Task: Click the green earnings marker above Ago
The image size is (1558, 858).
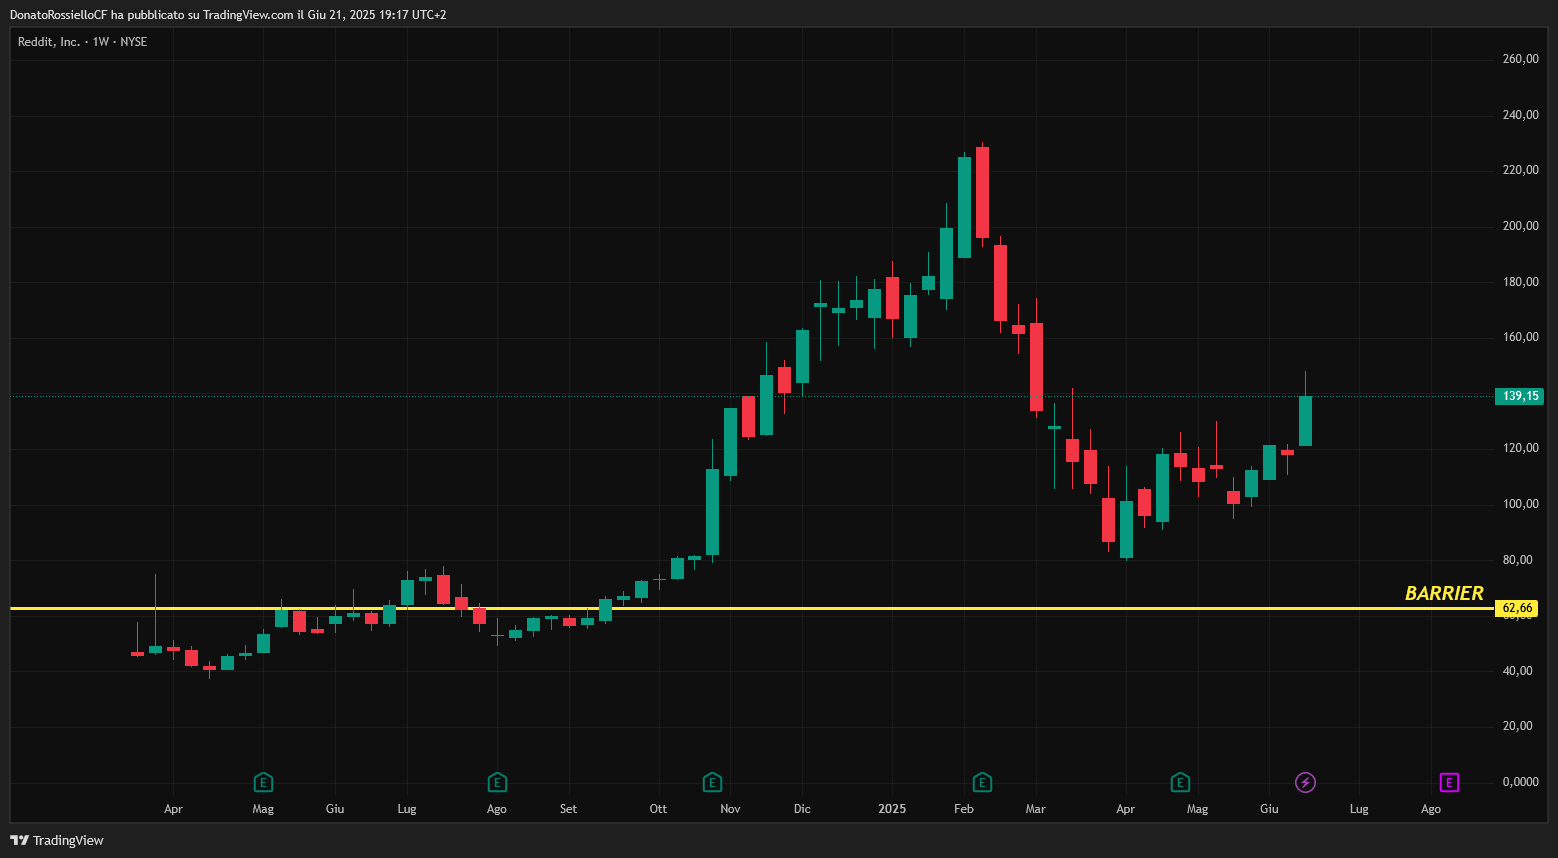Action: tap(497, 782)
